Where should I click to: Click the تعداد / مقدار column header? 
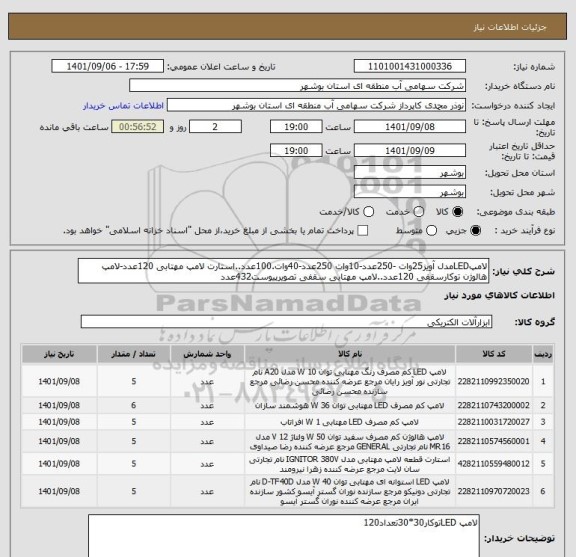click(x=133, y=354)
